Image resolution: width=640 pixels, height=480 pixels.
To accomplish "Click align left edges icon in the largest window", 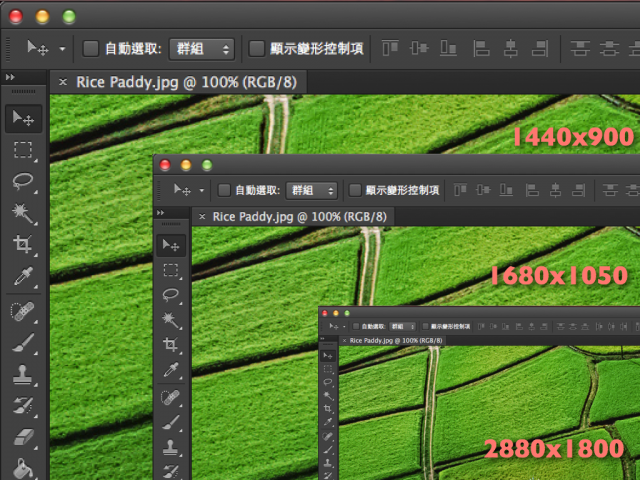I will (481, 48).
